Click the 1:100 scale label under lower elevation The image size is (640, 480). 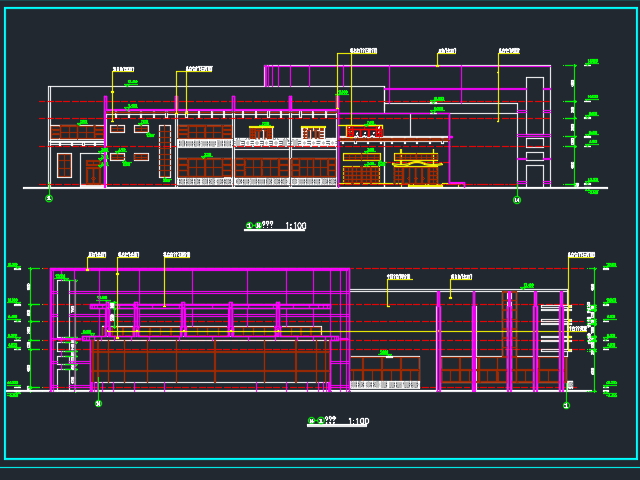[x=358, y=422]
